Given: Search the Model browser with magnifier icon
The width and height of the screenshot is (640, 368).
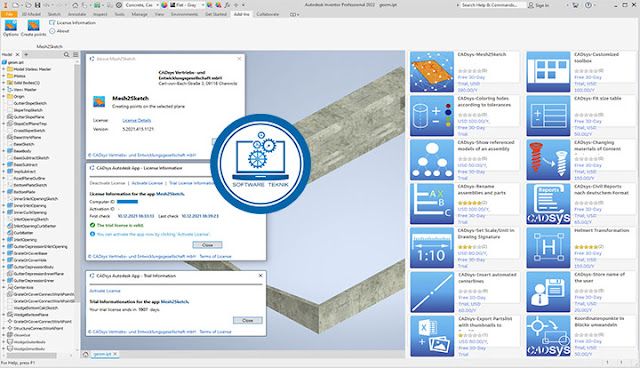Looking at the screenshot, I should pos(66,54).
